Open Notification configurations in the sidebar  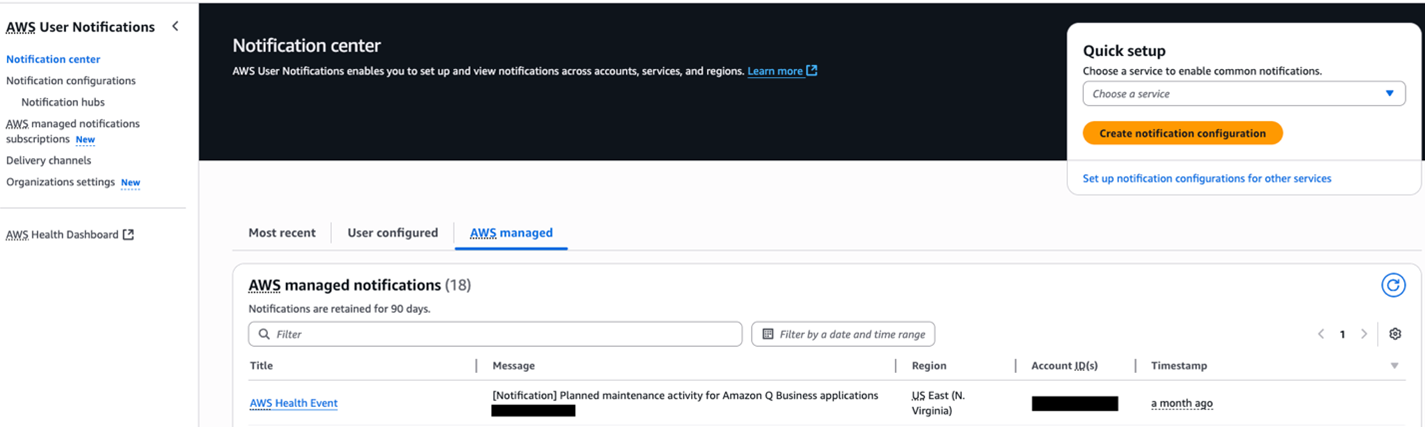tap(71, 81)
